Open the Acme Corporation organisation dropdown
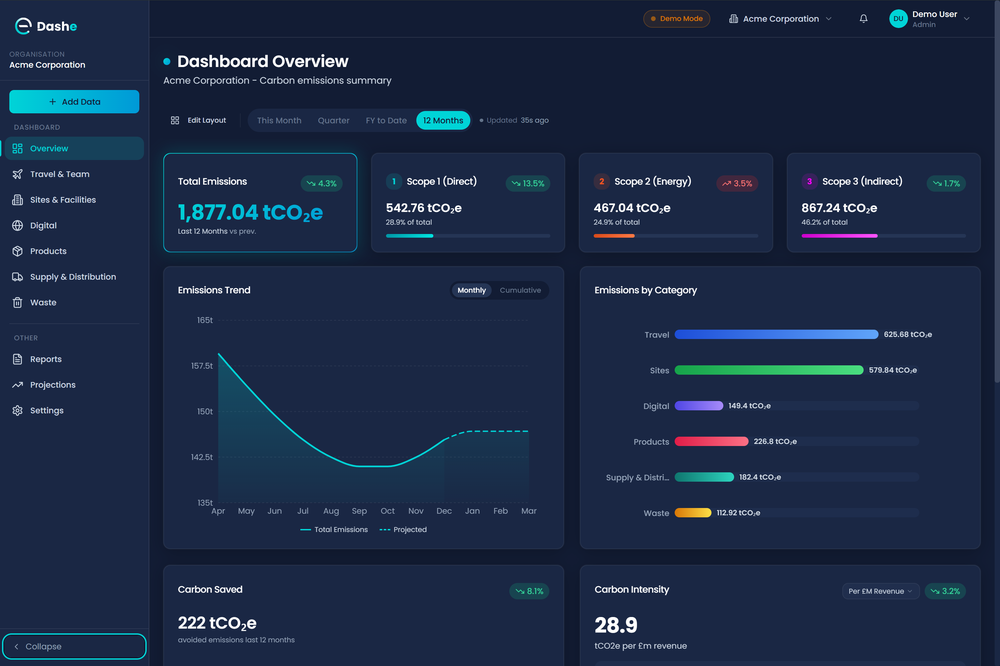 click(x=780, y=18)
